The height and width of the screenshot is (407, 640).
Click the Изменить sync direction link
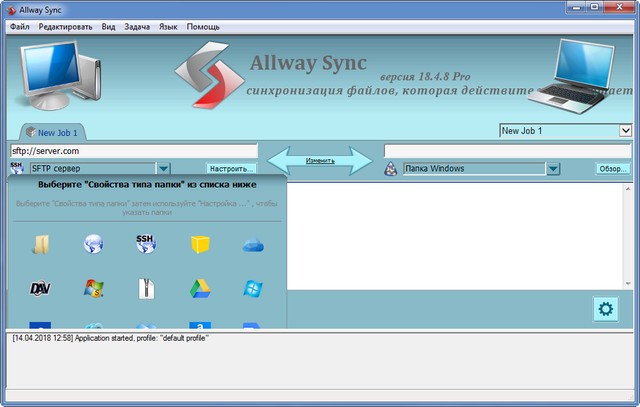pos(320,161)
